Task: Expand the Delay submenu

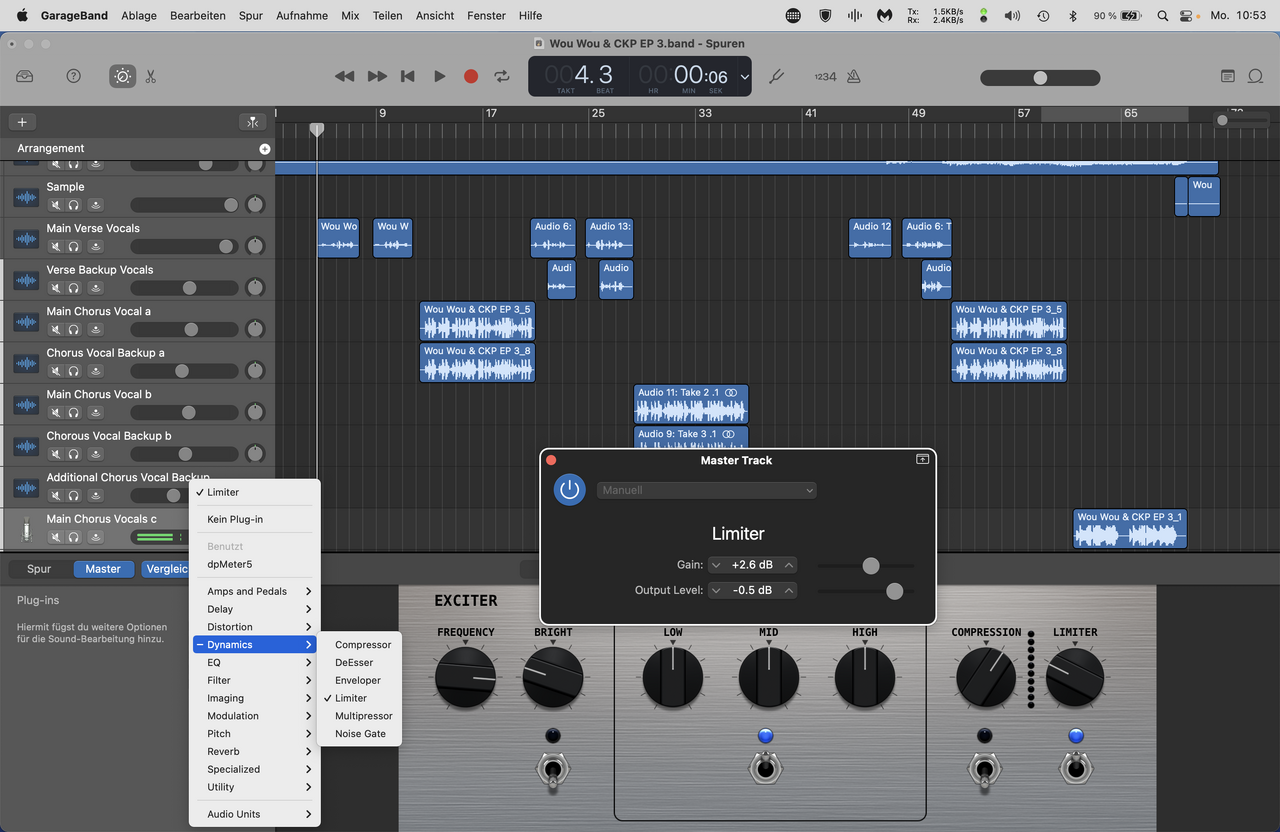Action: (x=255, y=609)
